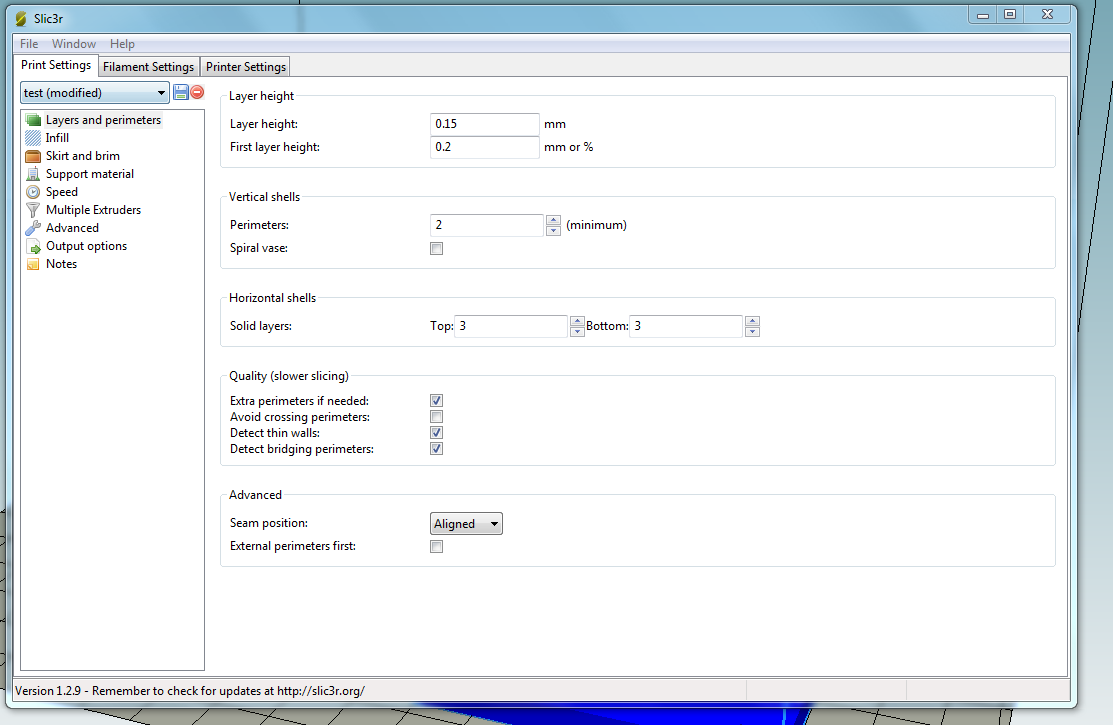Select Speed in the sidebar
This screenshot has height=725, width=1113.
click(x=62, y=192)
